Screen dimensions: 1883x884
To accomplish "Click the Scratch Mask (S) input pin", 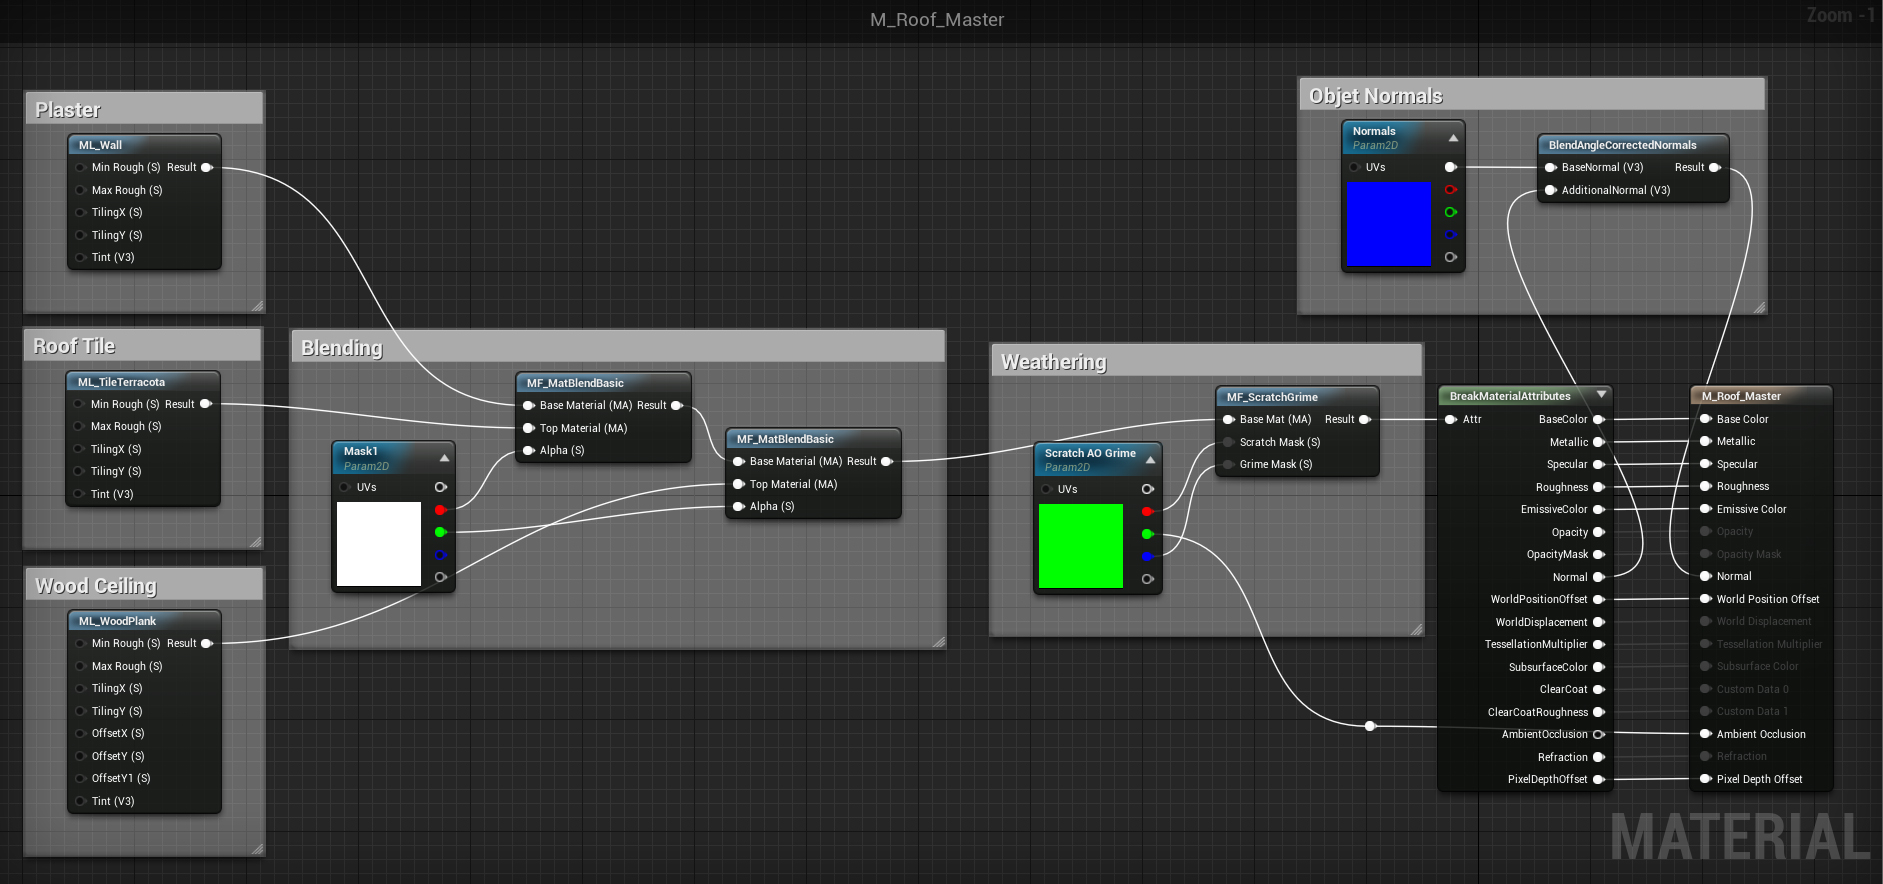I will point(1229,442).
